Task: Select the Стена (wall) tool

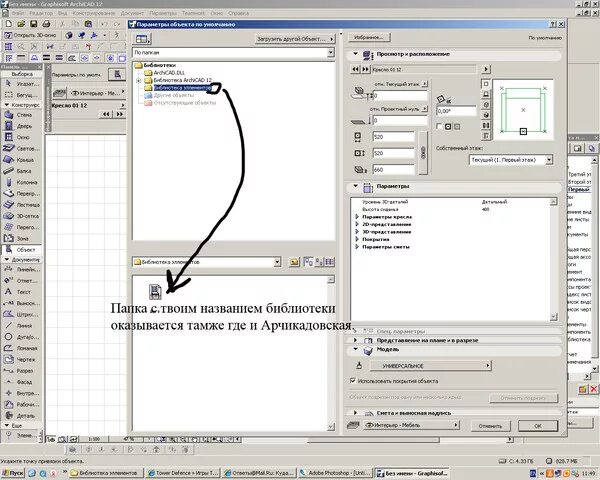Action: tap(22, 115)
